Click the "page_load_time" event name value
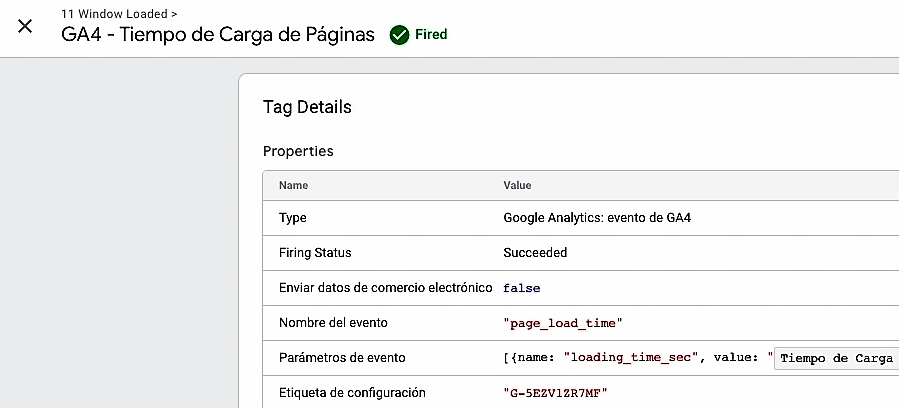The image size is (899, 408). tap(563, 323)
